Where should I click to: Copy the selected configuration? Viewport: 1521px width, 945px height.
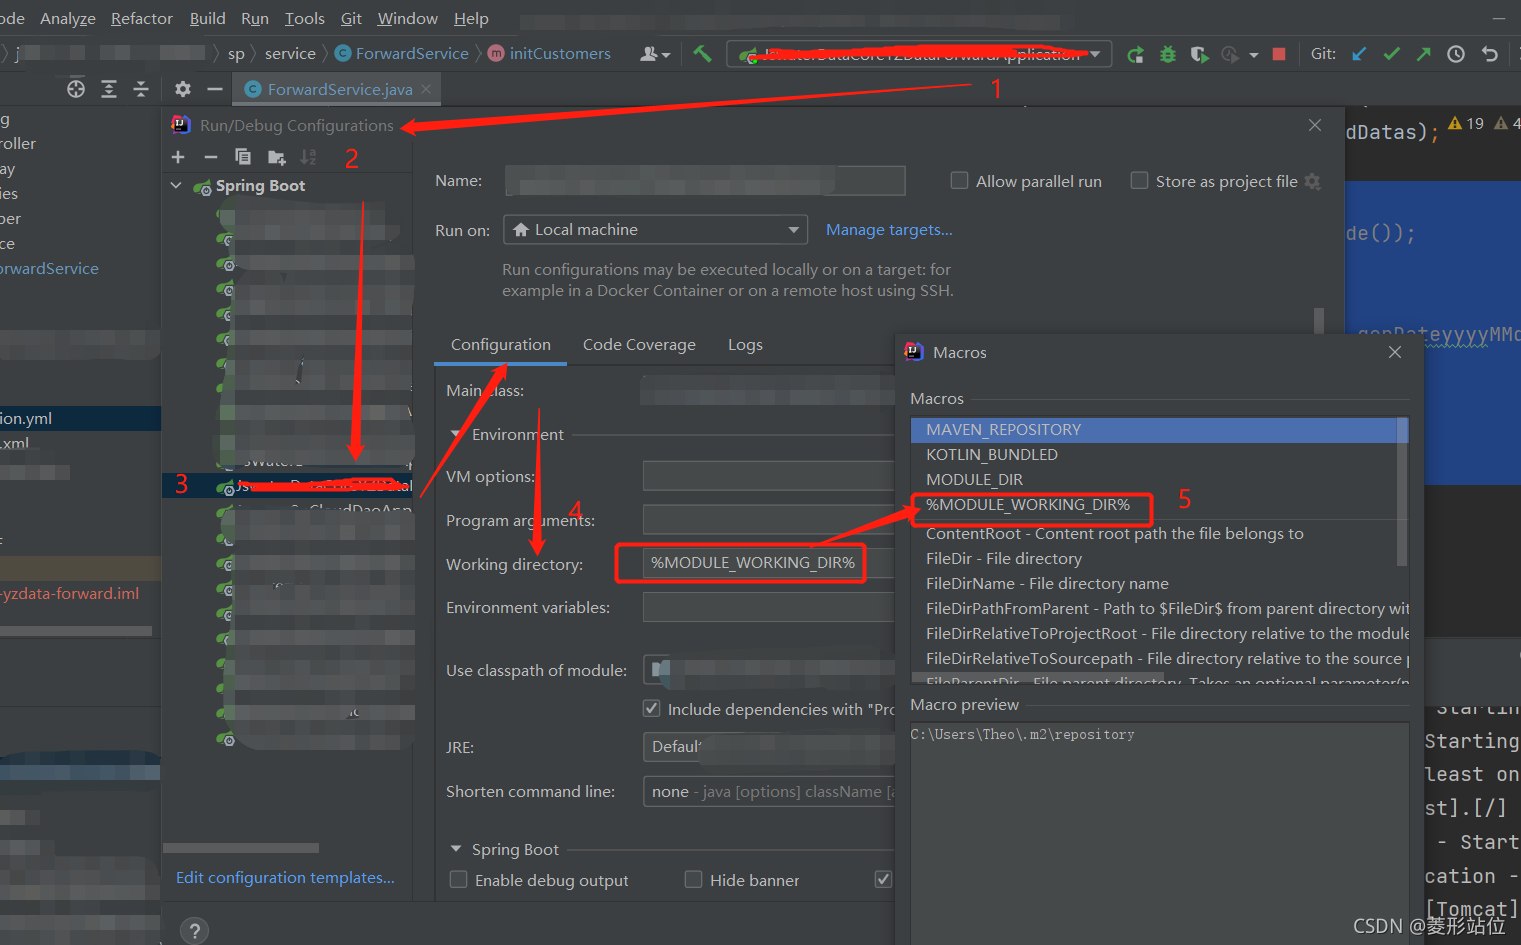(x=243, y=157)
